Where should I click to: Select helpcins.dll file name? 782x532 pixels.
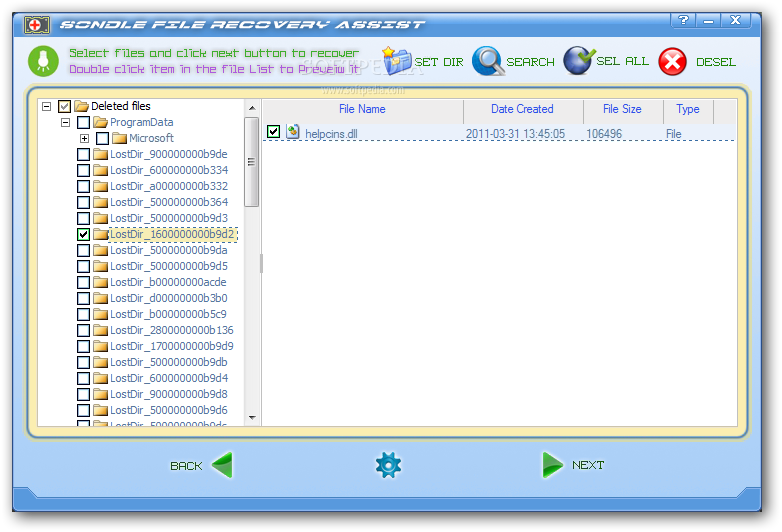331,134
